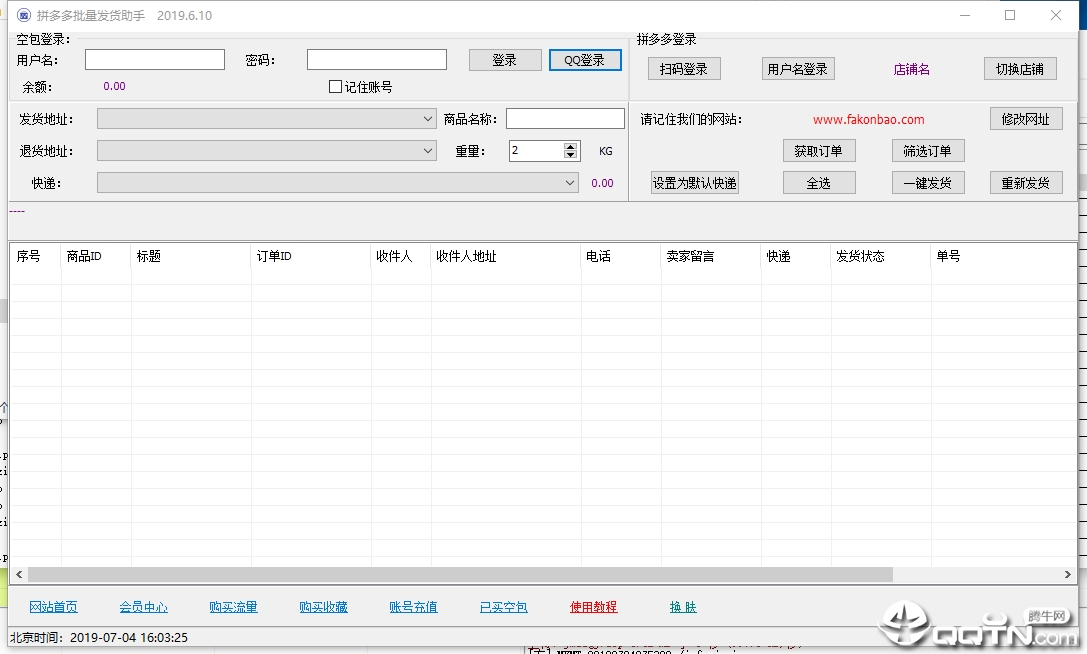Click the 换肤 skin link
The width and height of the screenshot is (1087, 654).
coord(683,607)
